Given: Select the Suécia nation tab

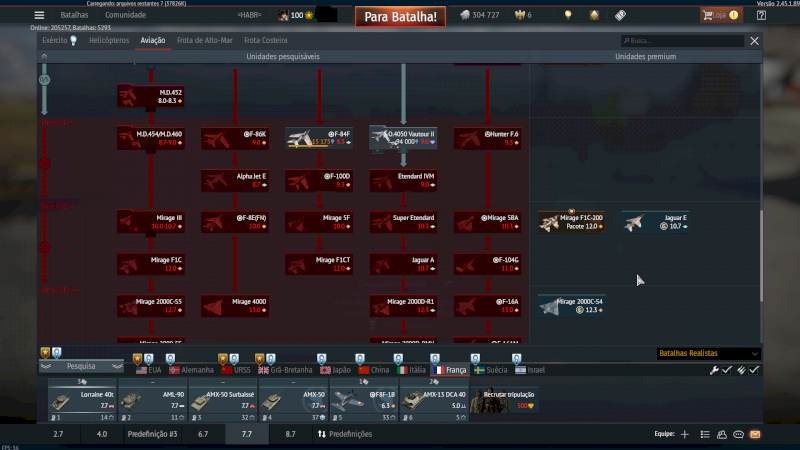Looking at the screenshot, I should pyautogui.click(x=490, y=370).
